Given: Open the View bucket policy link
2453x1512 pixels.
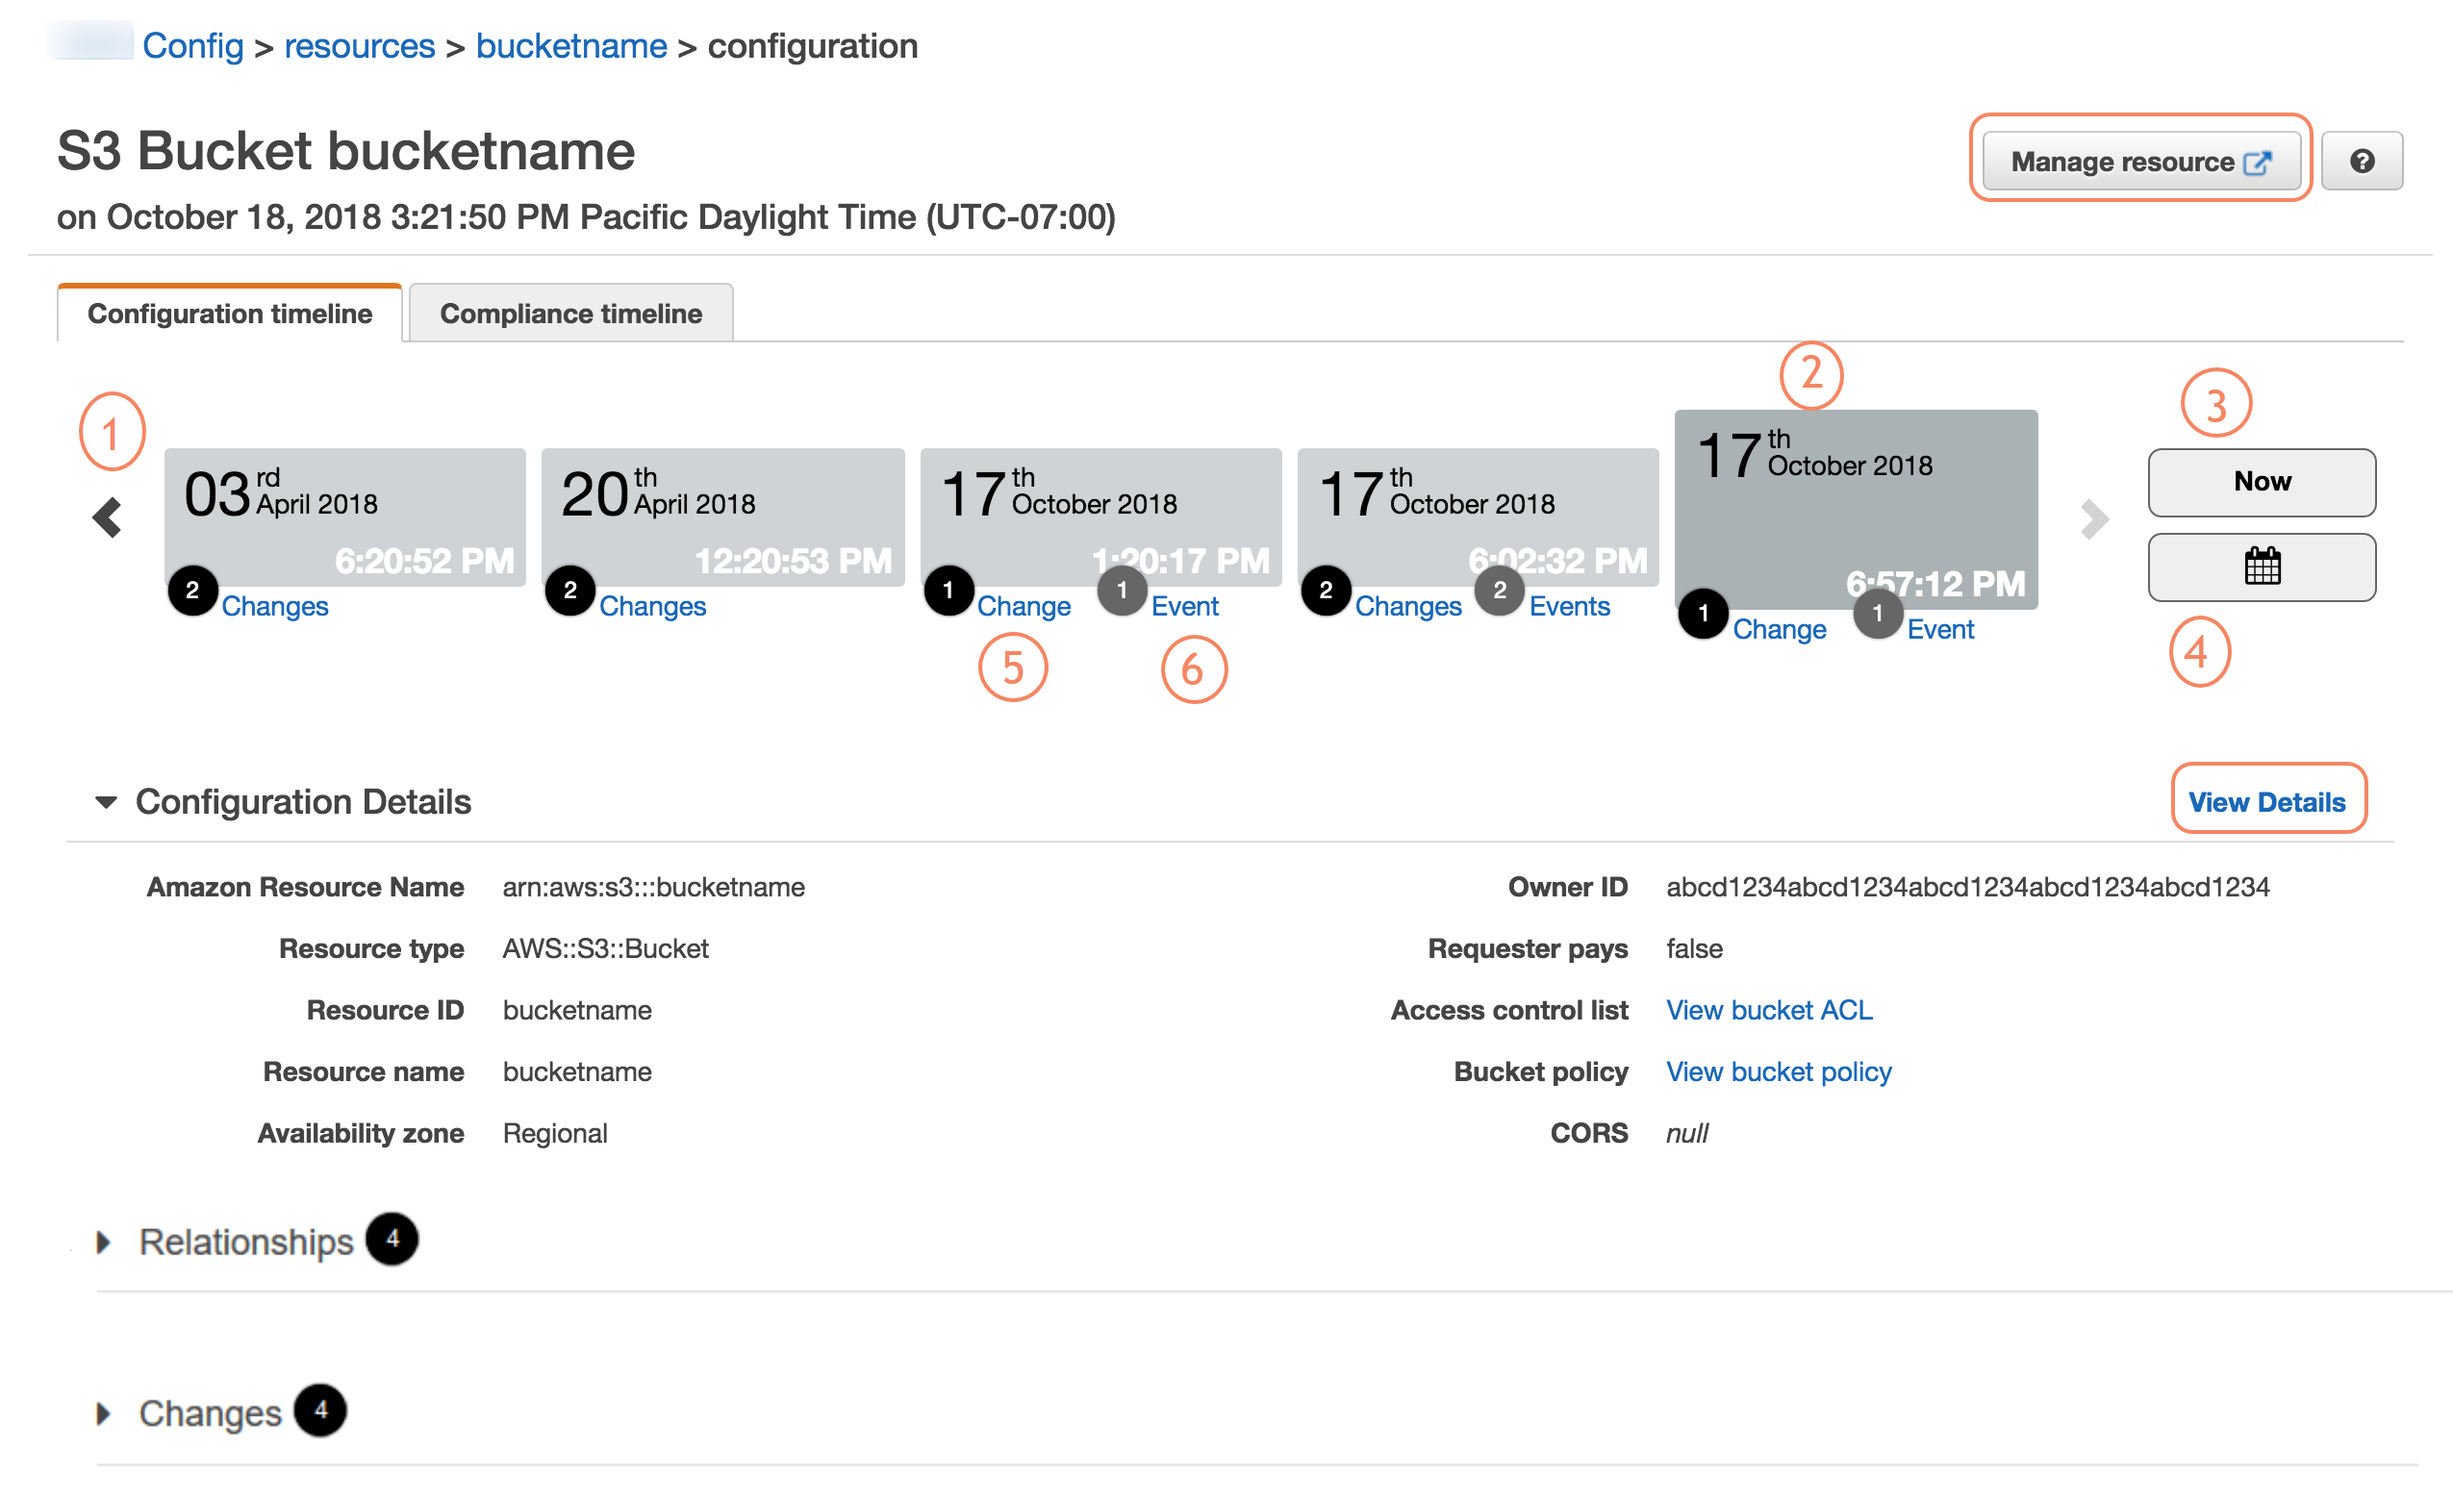Looking at the screenshot, I should (1778, 1072).
